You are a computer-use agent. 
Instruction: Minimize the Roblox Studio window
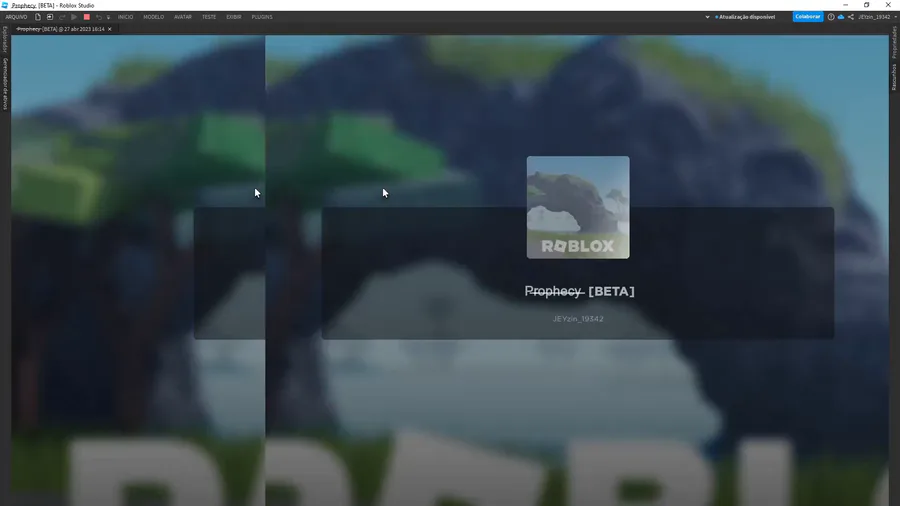tap(845, 5)
